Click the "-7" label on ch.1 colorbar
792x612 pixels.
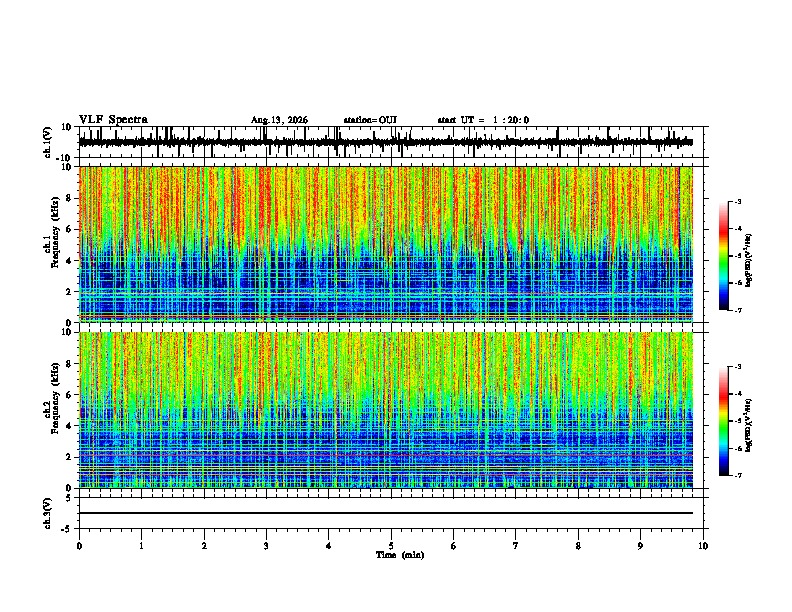pos(737,310)
